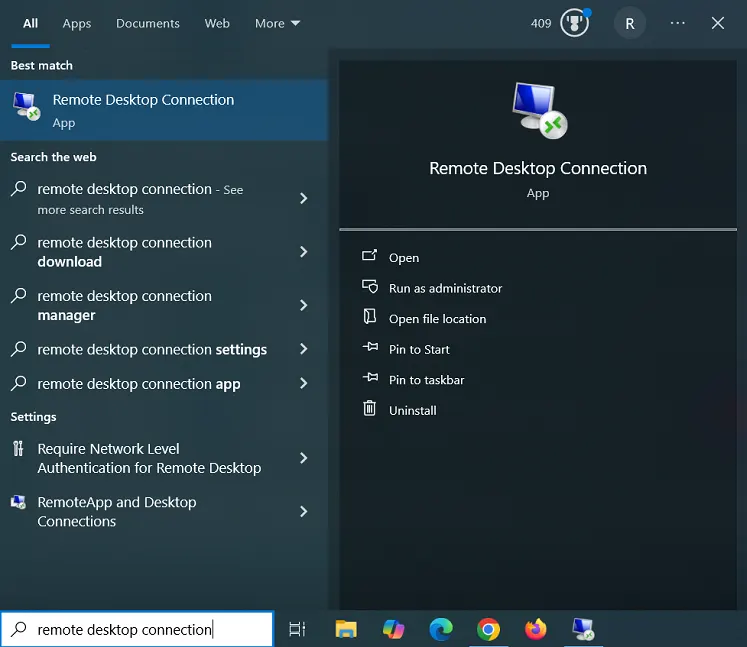
Task: Click the 'Remote Desktop Connection' title in details pane
Action: pyautogui.click(x=538, y=168)
